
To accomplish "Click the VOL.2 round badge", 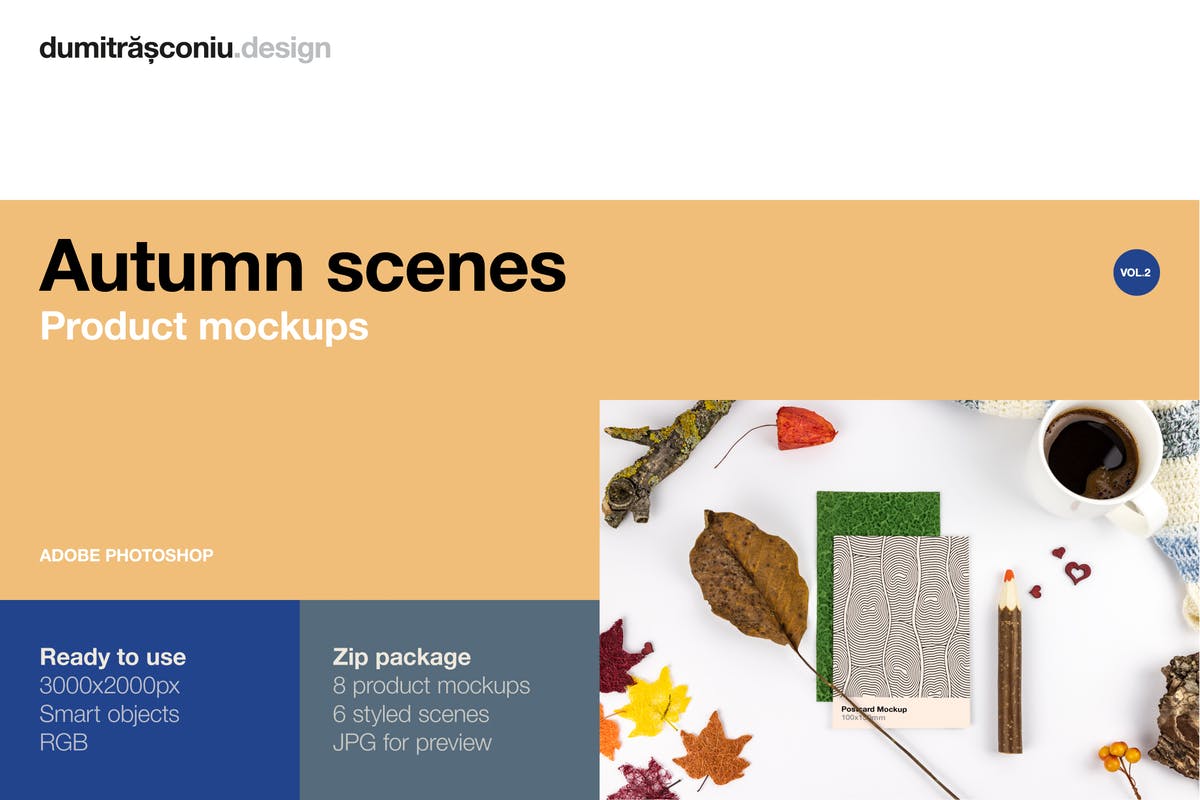I will coord(1136,272).
